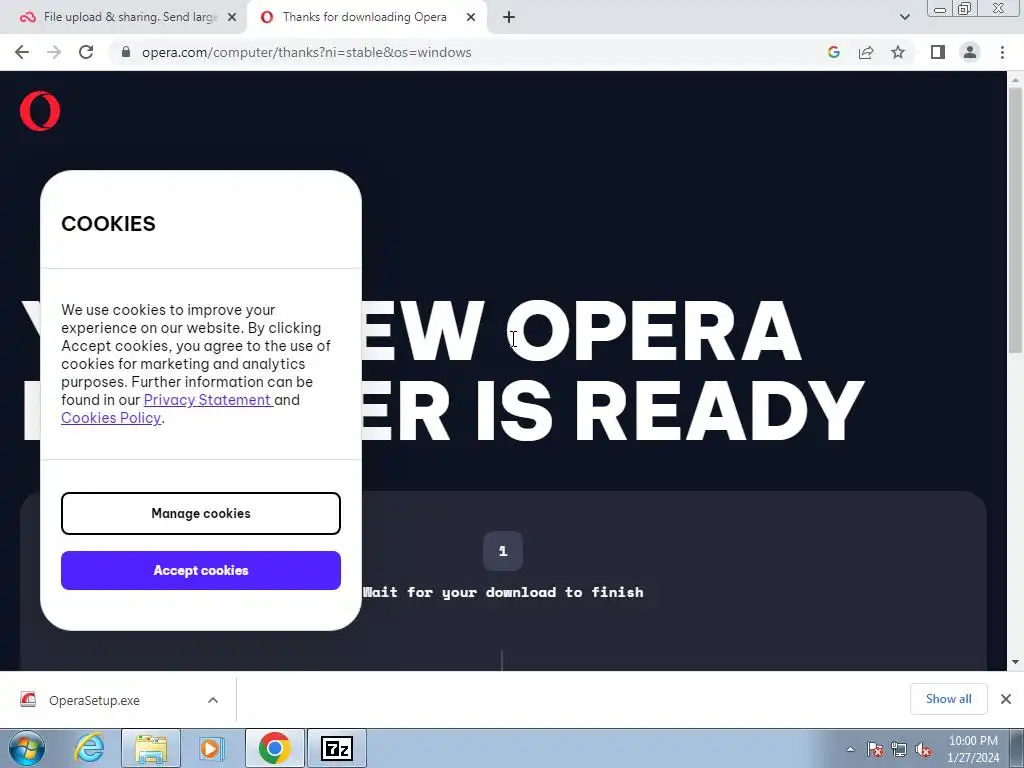
Task: Click the scrollbar up arrow
Action: [1015, 79]
